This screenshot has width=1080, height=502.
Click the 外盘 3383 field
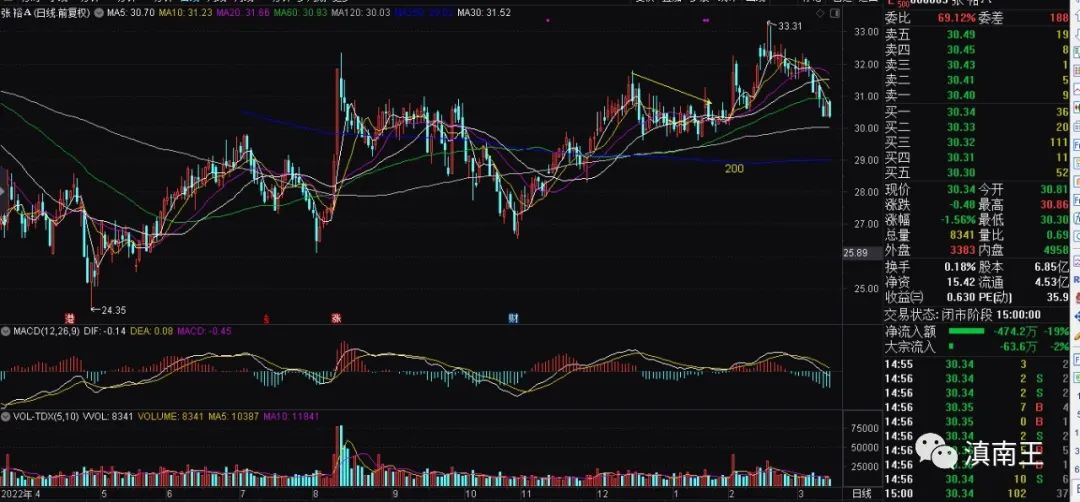[930, 250]
